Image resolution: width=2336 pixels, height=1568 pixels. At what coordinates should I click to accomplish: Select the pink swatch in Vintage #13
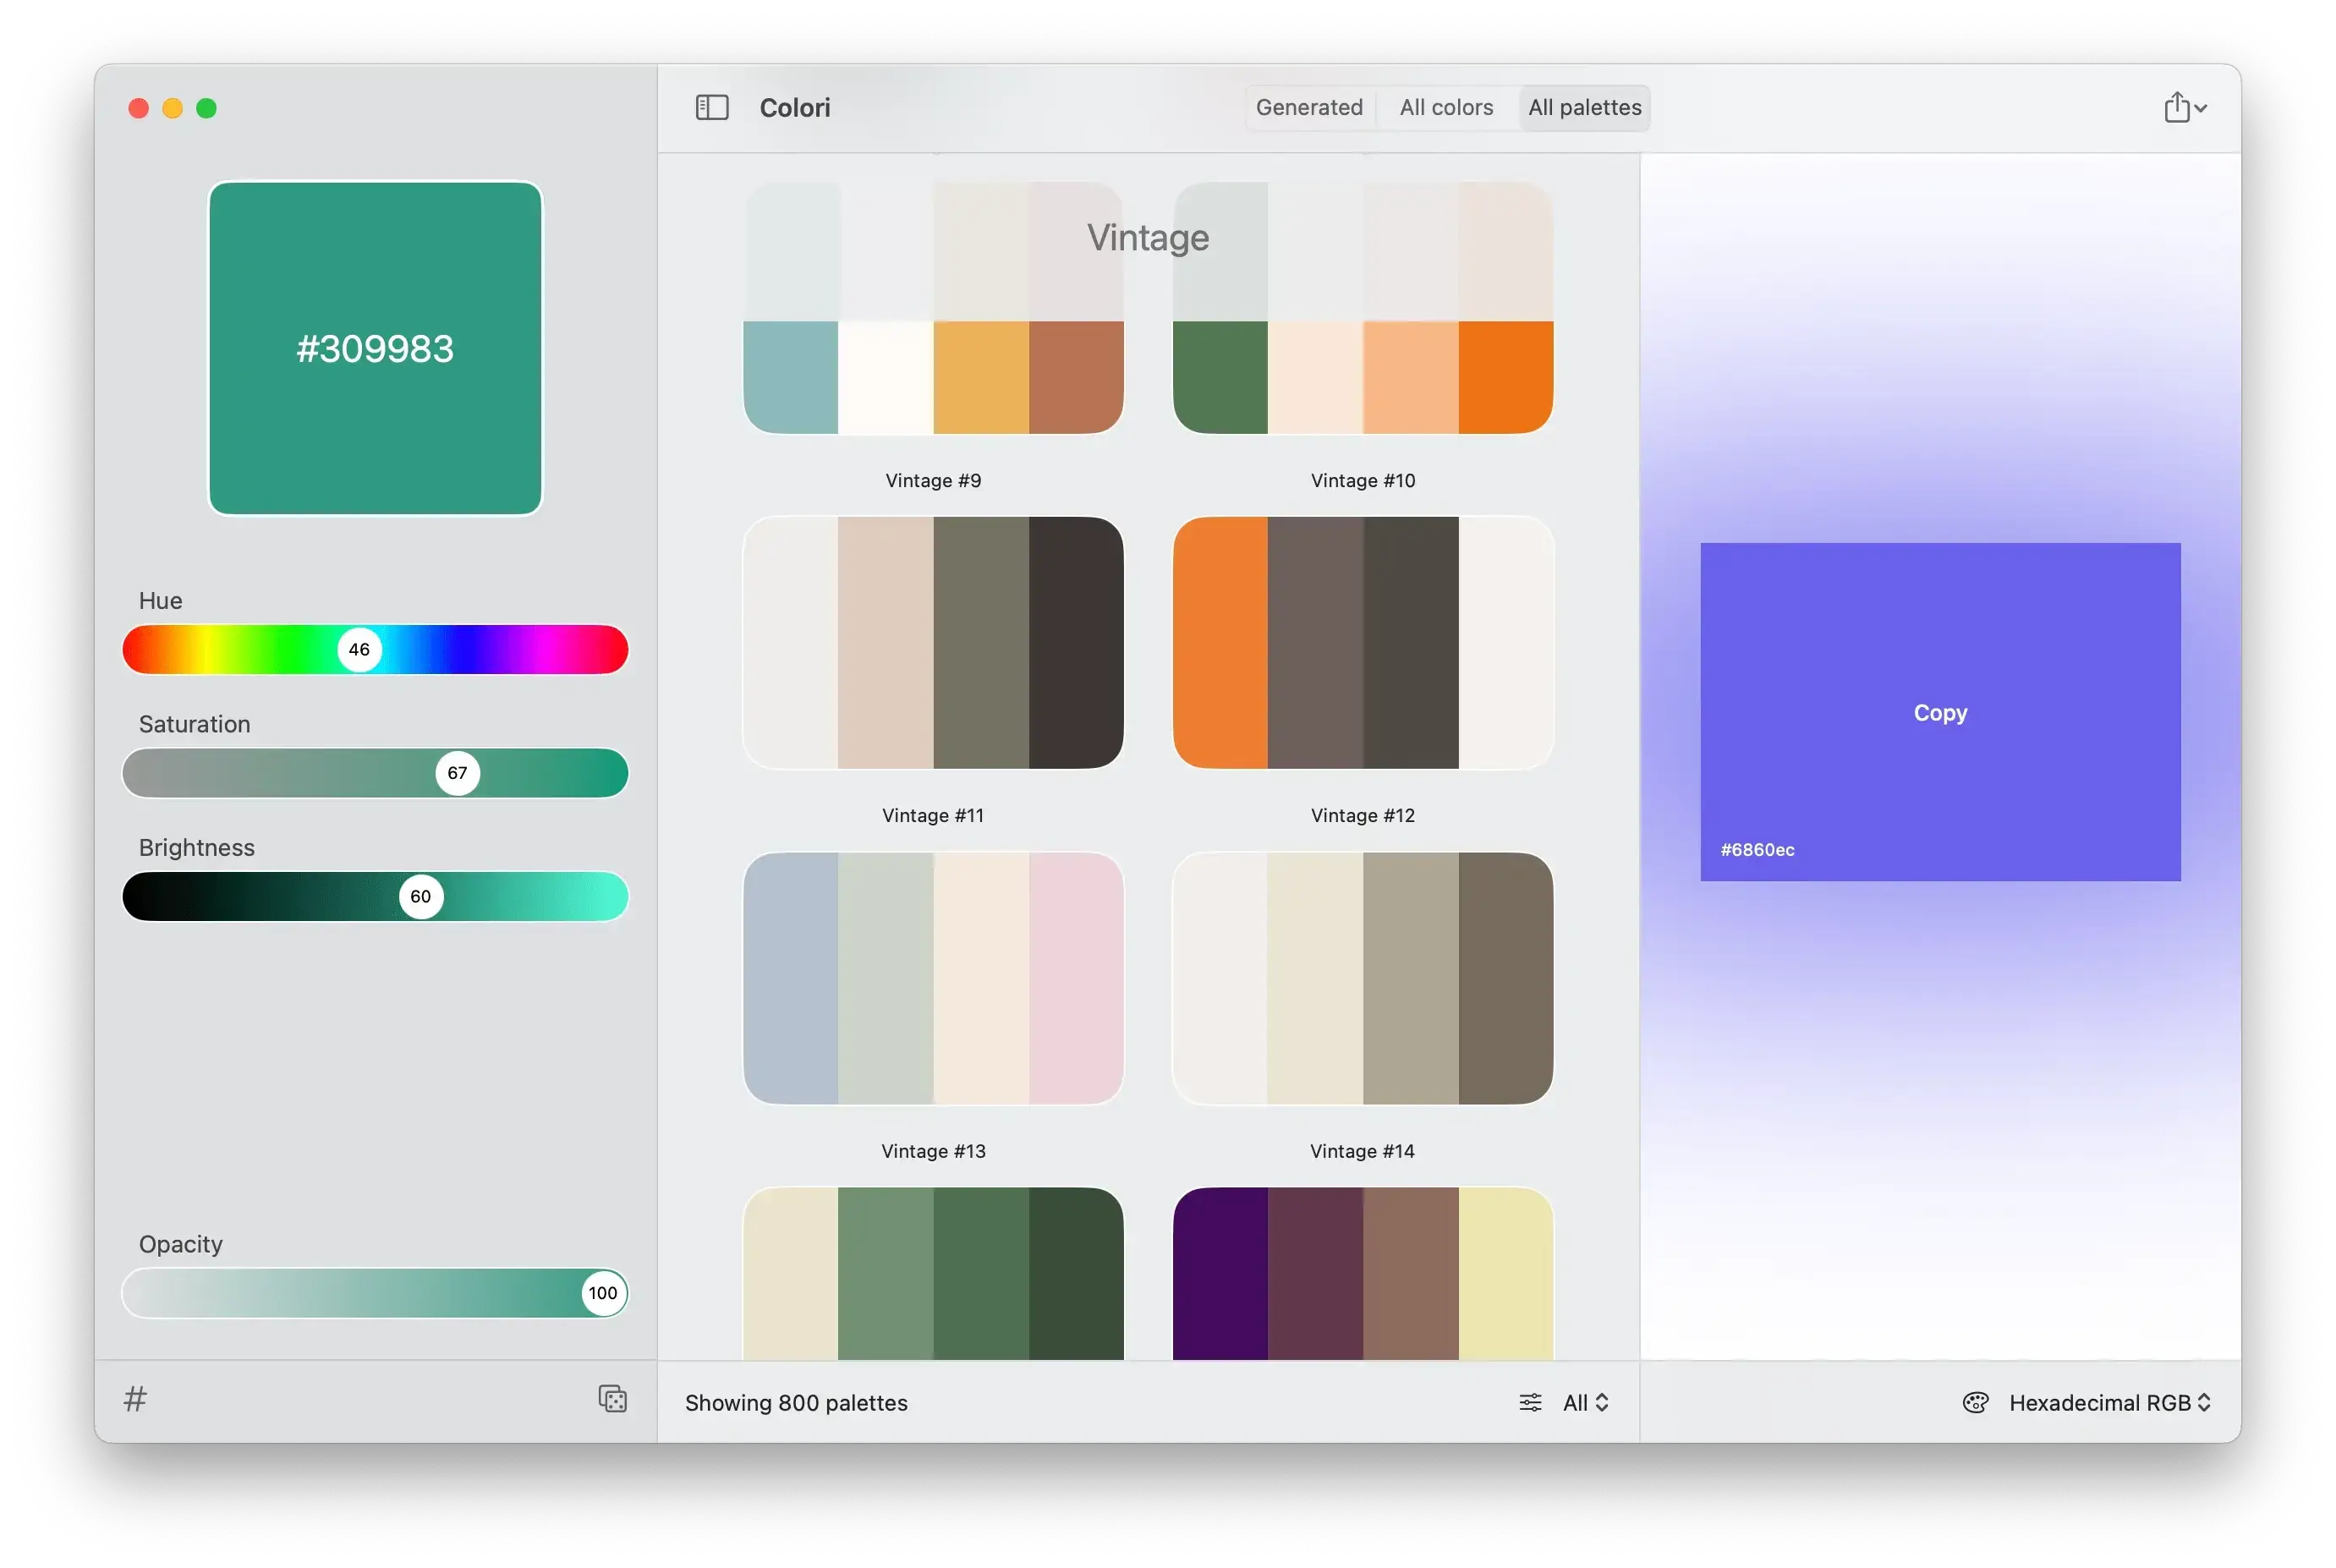point(1076,978)
